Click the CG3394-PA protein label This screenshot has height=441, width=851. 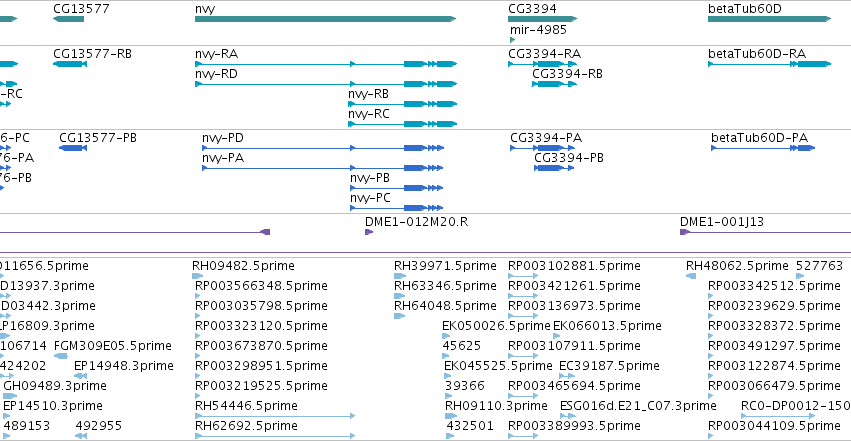tap(546, 138)
